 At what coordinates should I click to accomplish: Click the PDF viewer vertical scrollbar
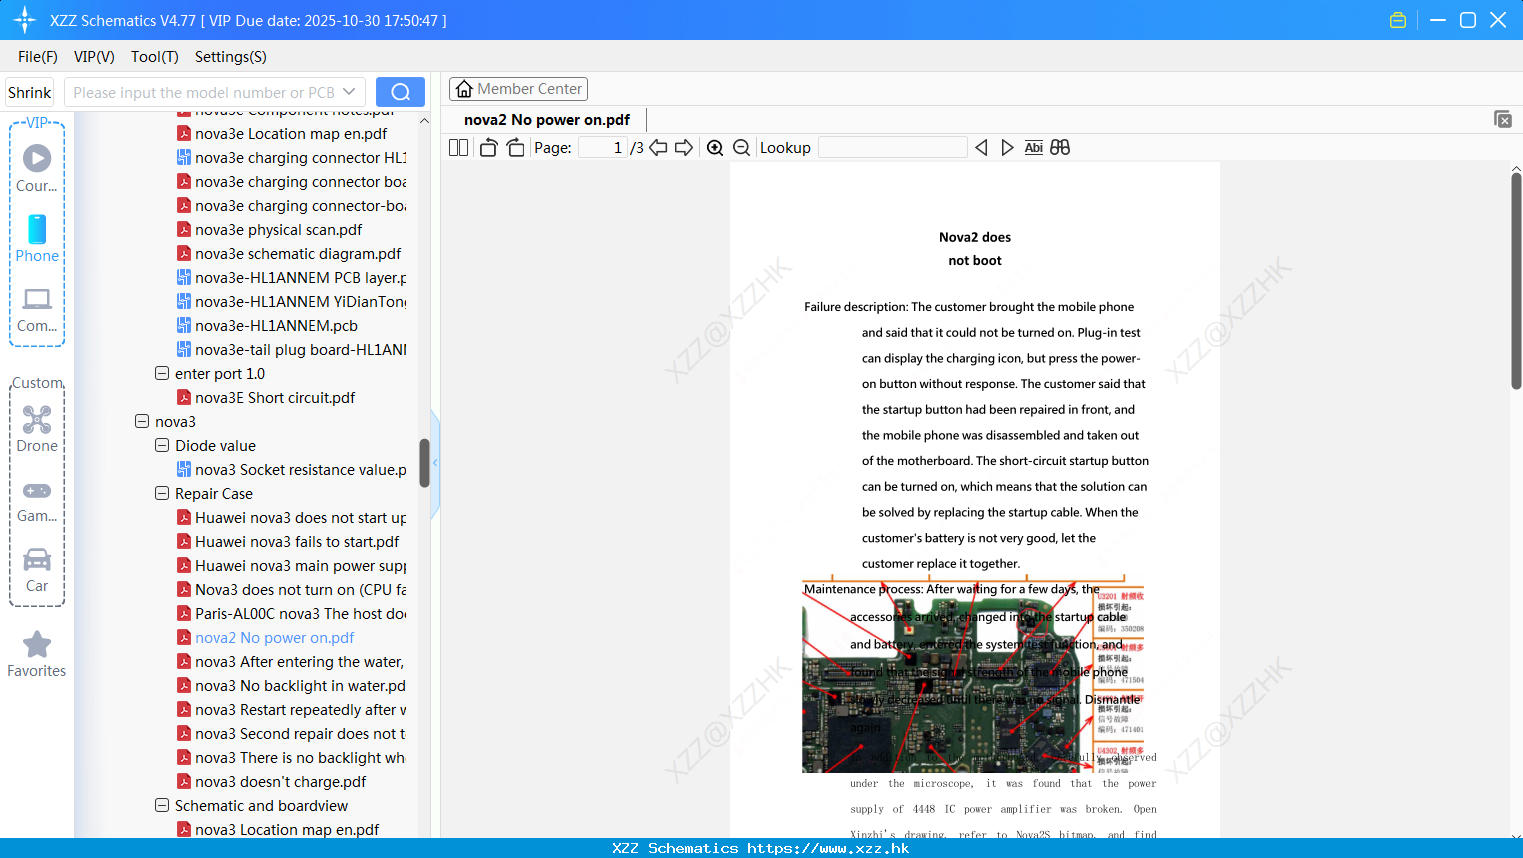1516,280
